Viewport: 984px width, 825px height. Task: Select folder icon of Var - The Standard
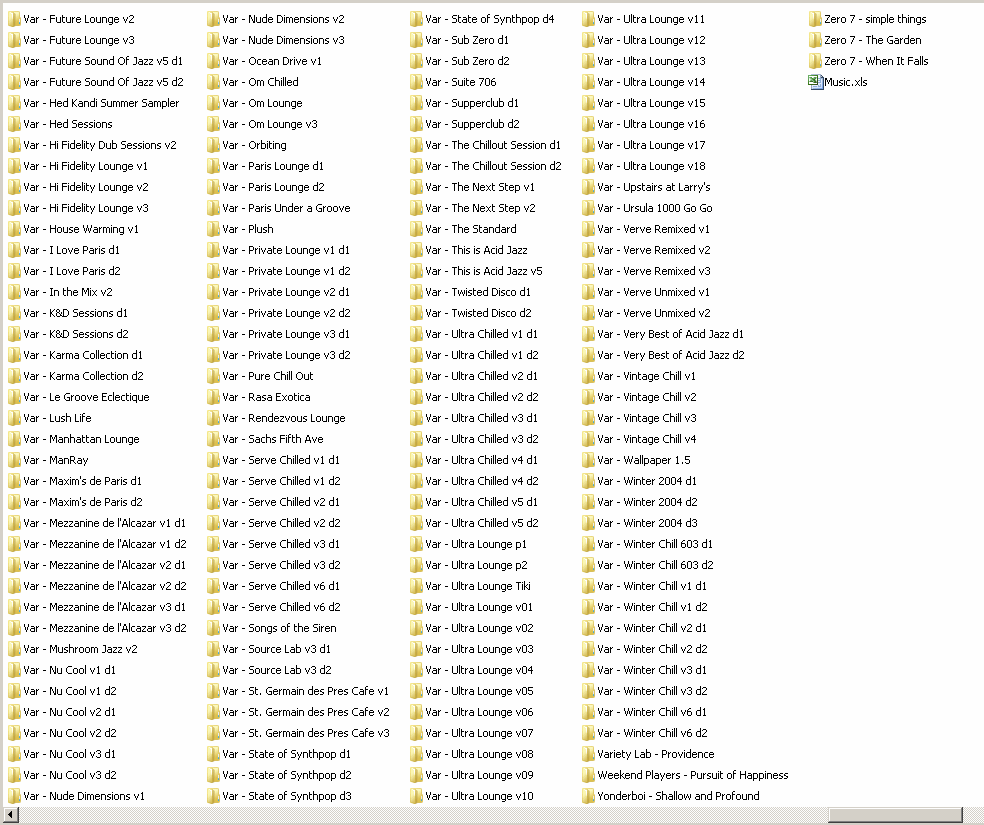(416, 230)
